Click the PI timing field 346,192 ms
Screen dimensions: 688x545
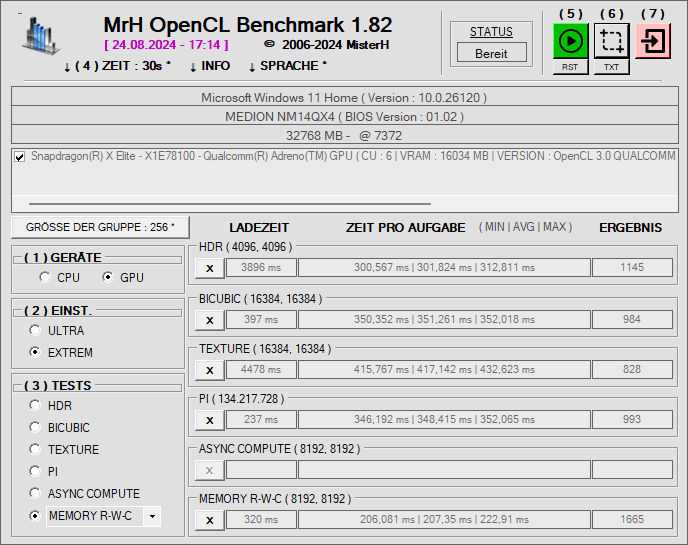coord(444,420)
